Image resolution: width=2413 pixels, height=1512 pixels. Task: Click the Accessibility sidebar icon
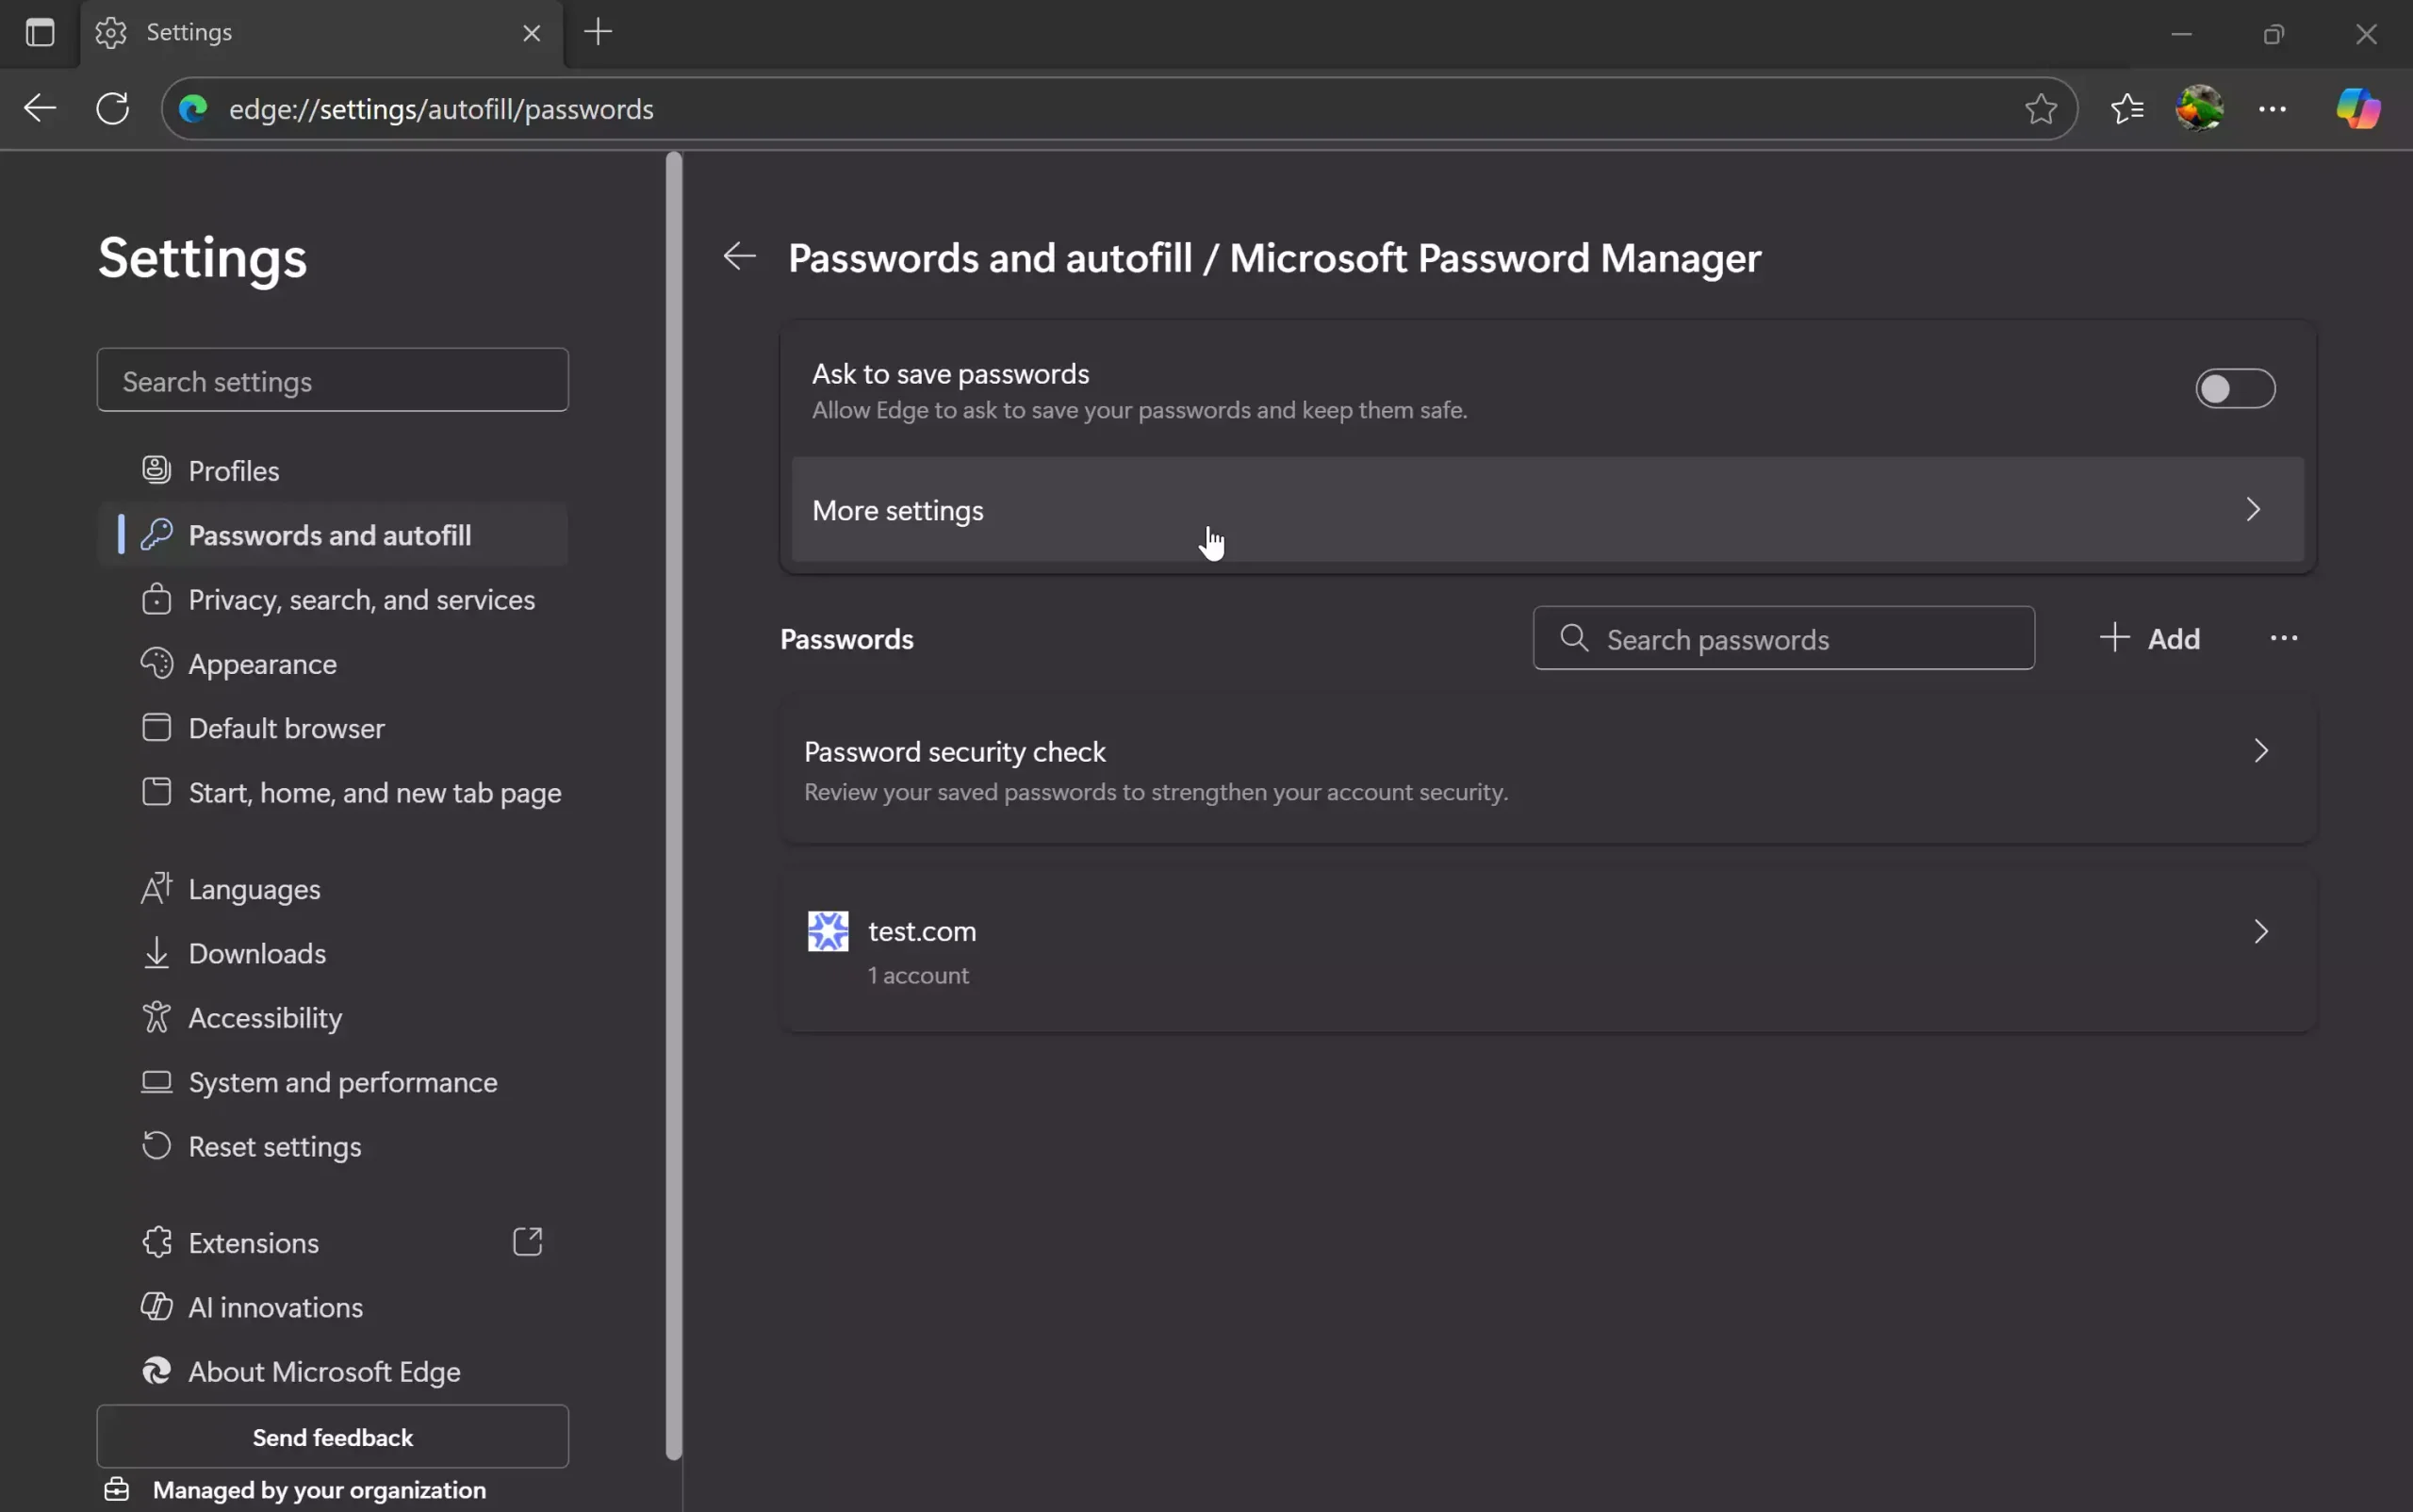pos(158,1017)
